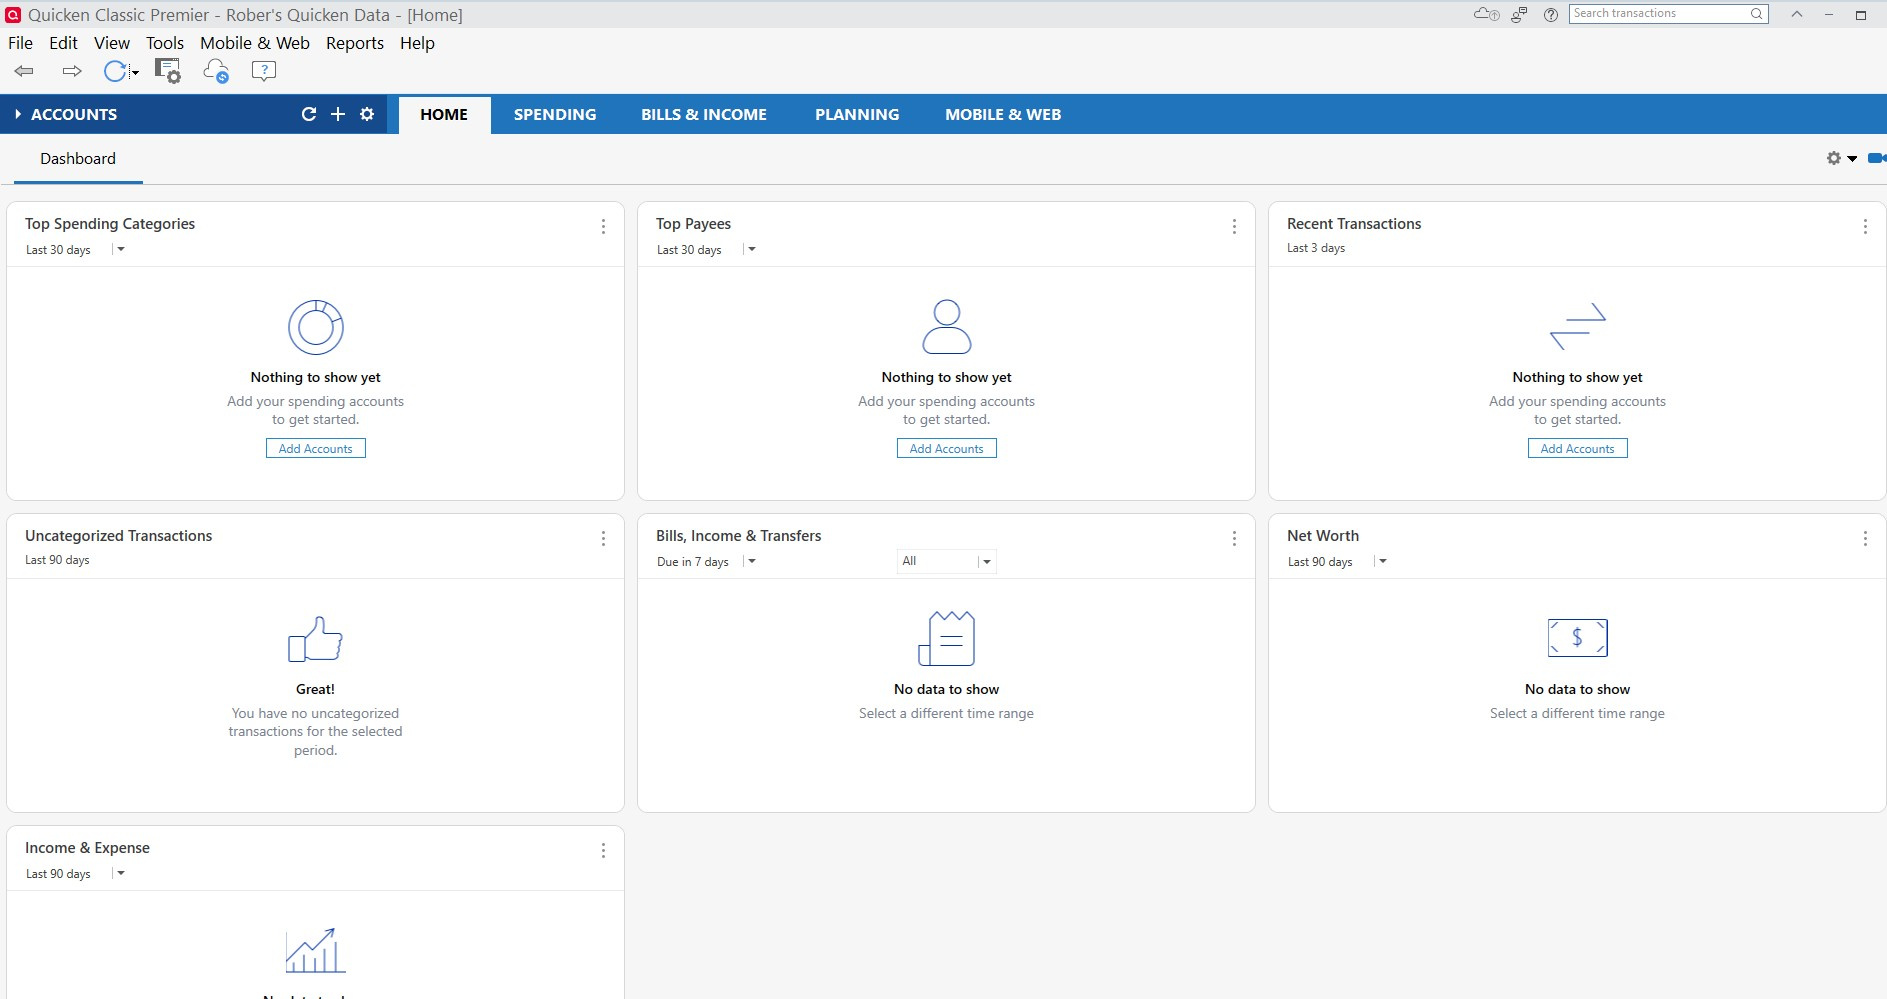Click Add Accounts in Top Payees

pos(947,449)
